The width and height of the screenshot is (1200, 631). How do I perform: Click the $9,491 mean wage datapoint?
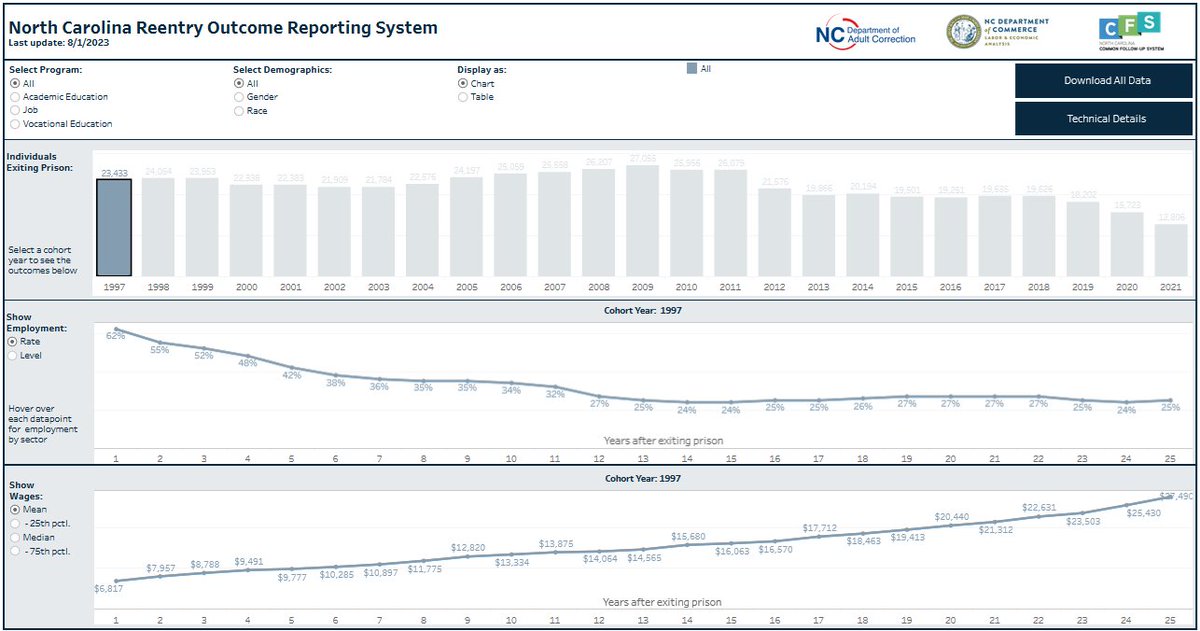click(x=248, y=570)
